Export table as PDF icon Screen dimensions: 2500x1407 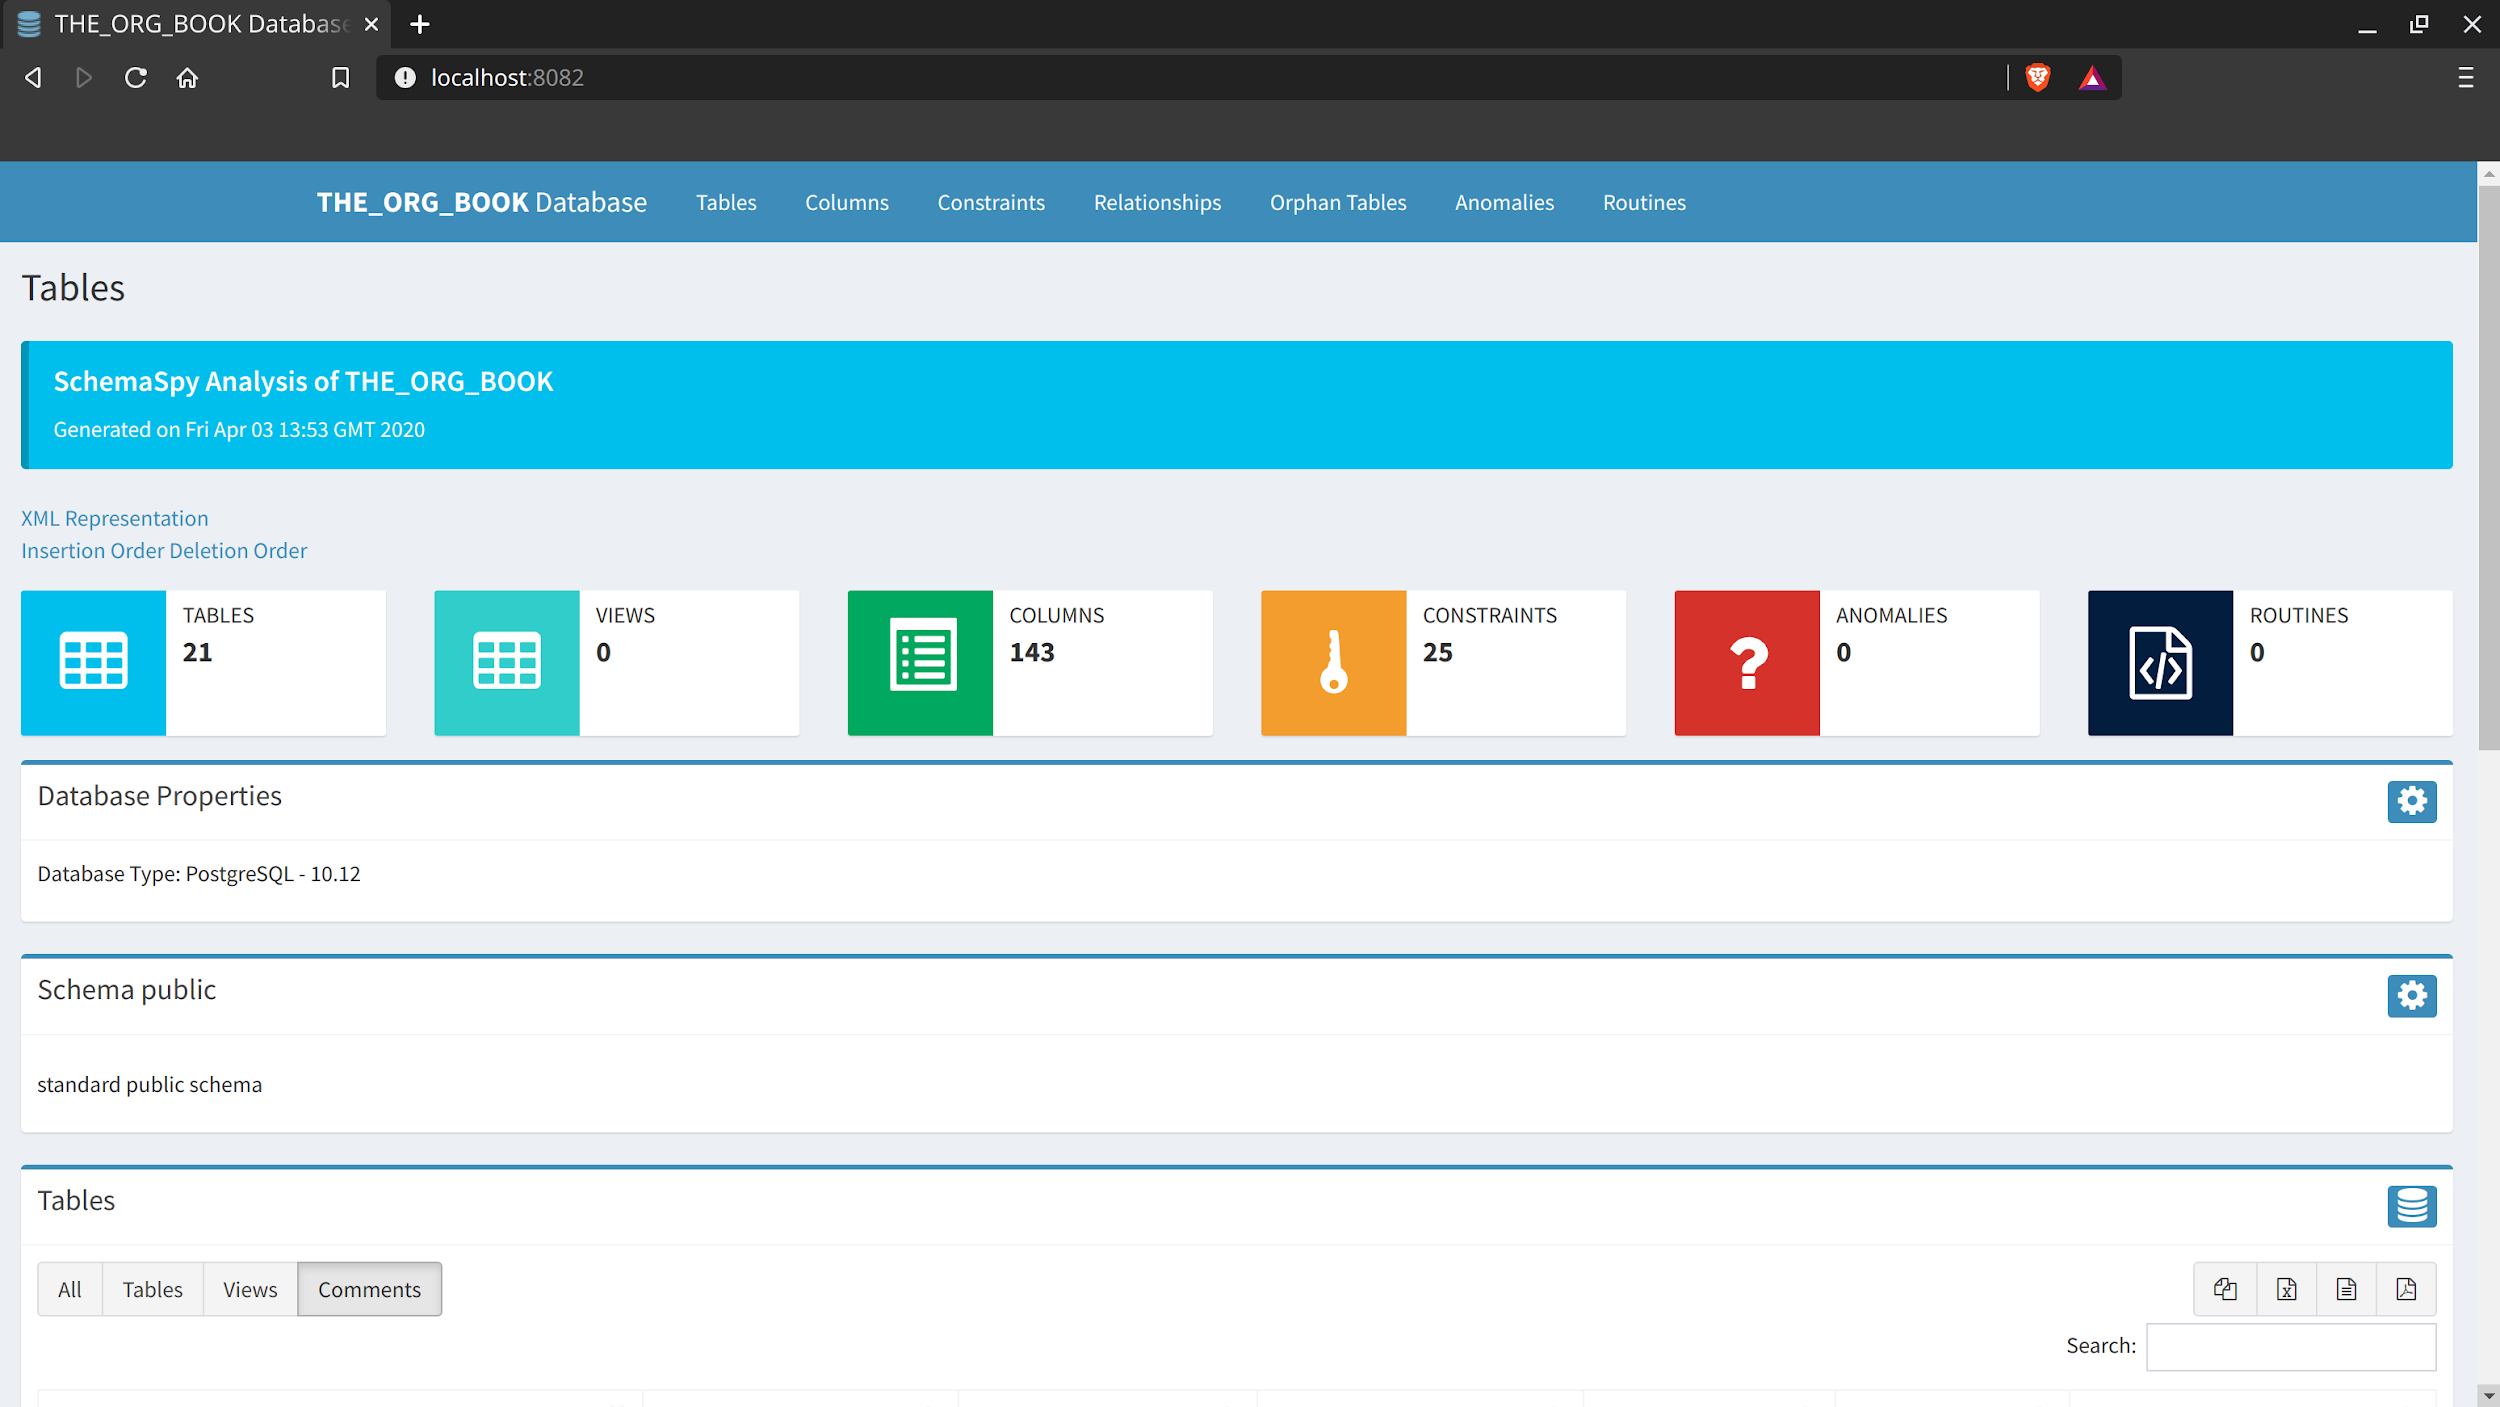pos(2406,1289)
